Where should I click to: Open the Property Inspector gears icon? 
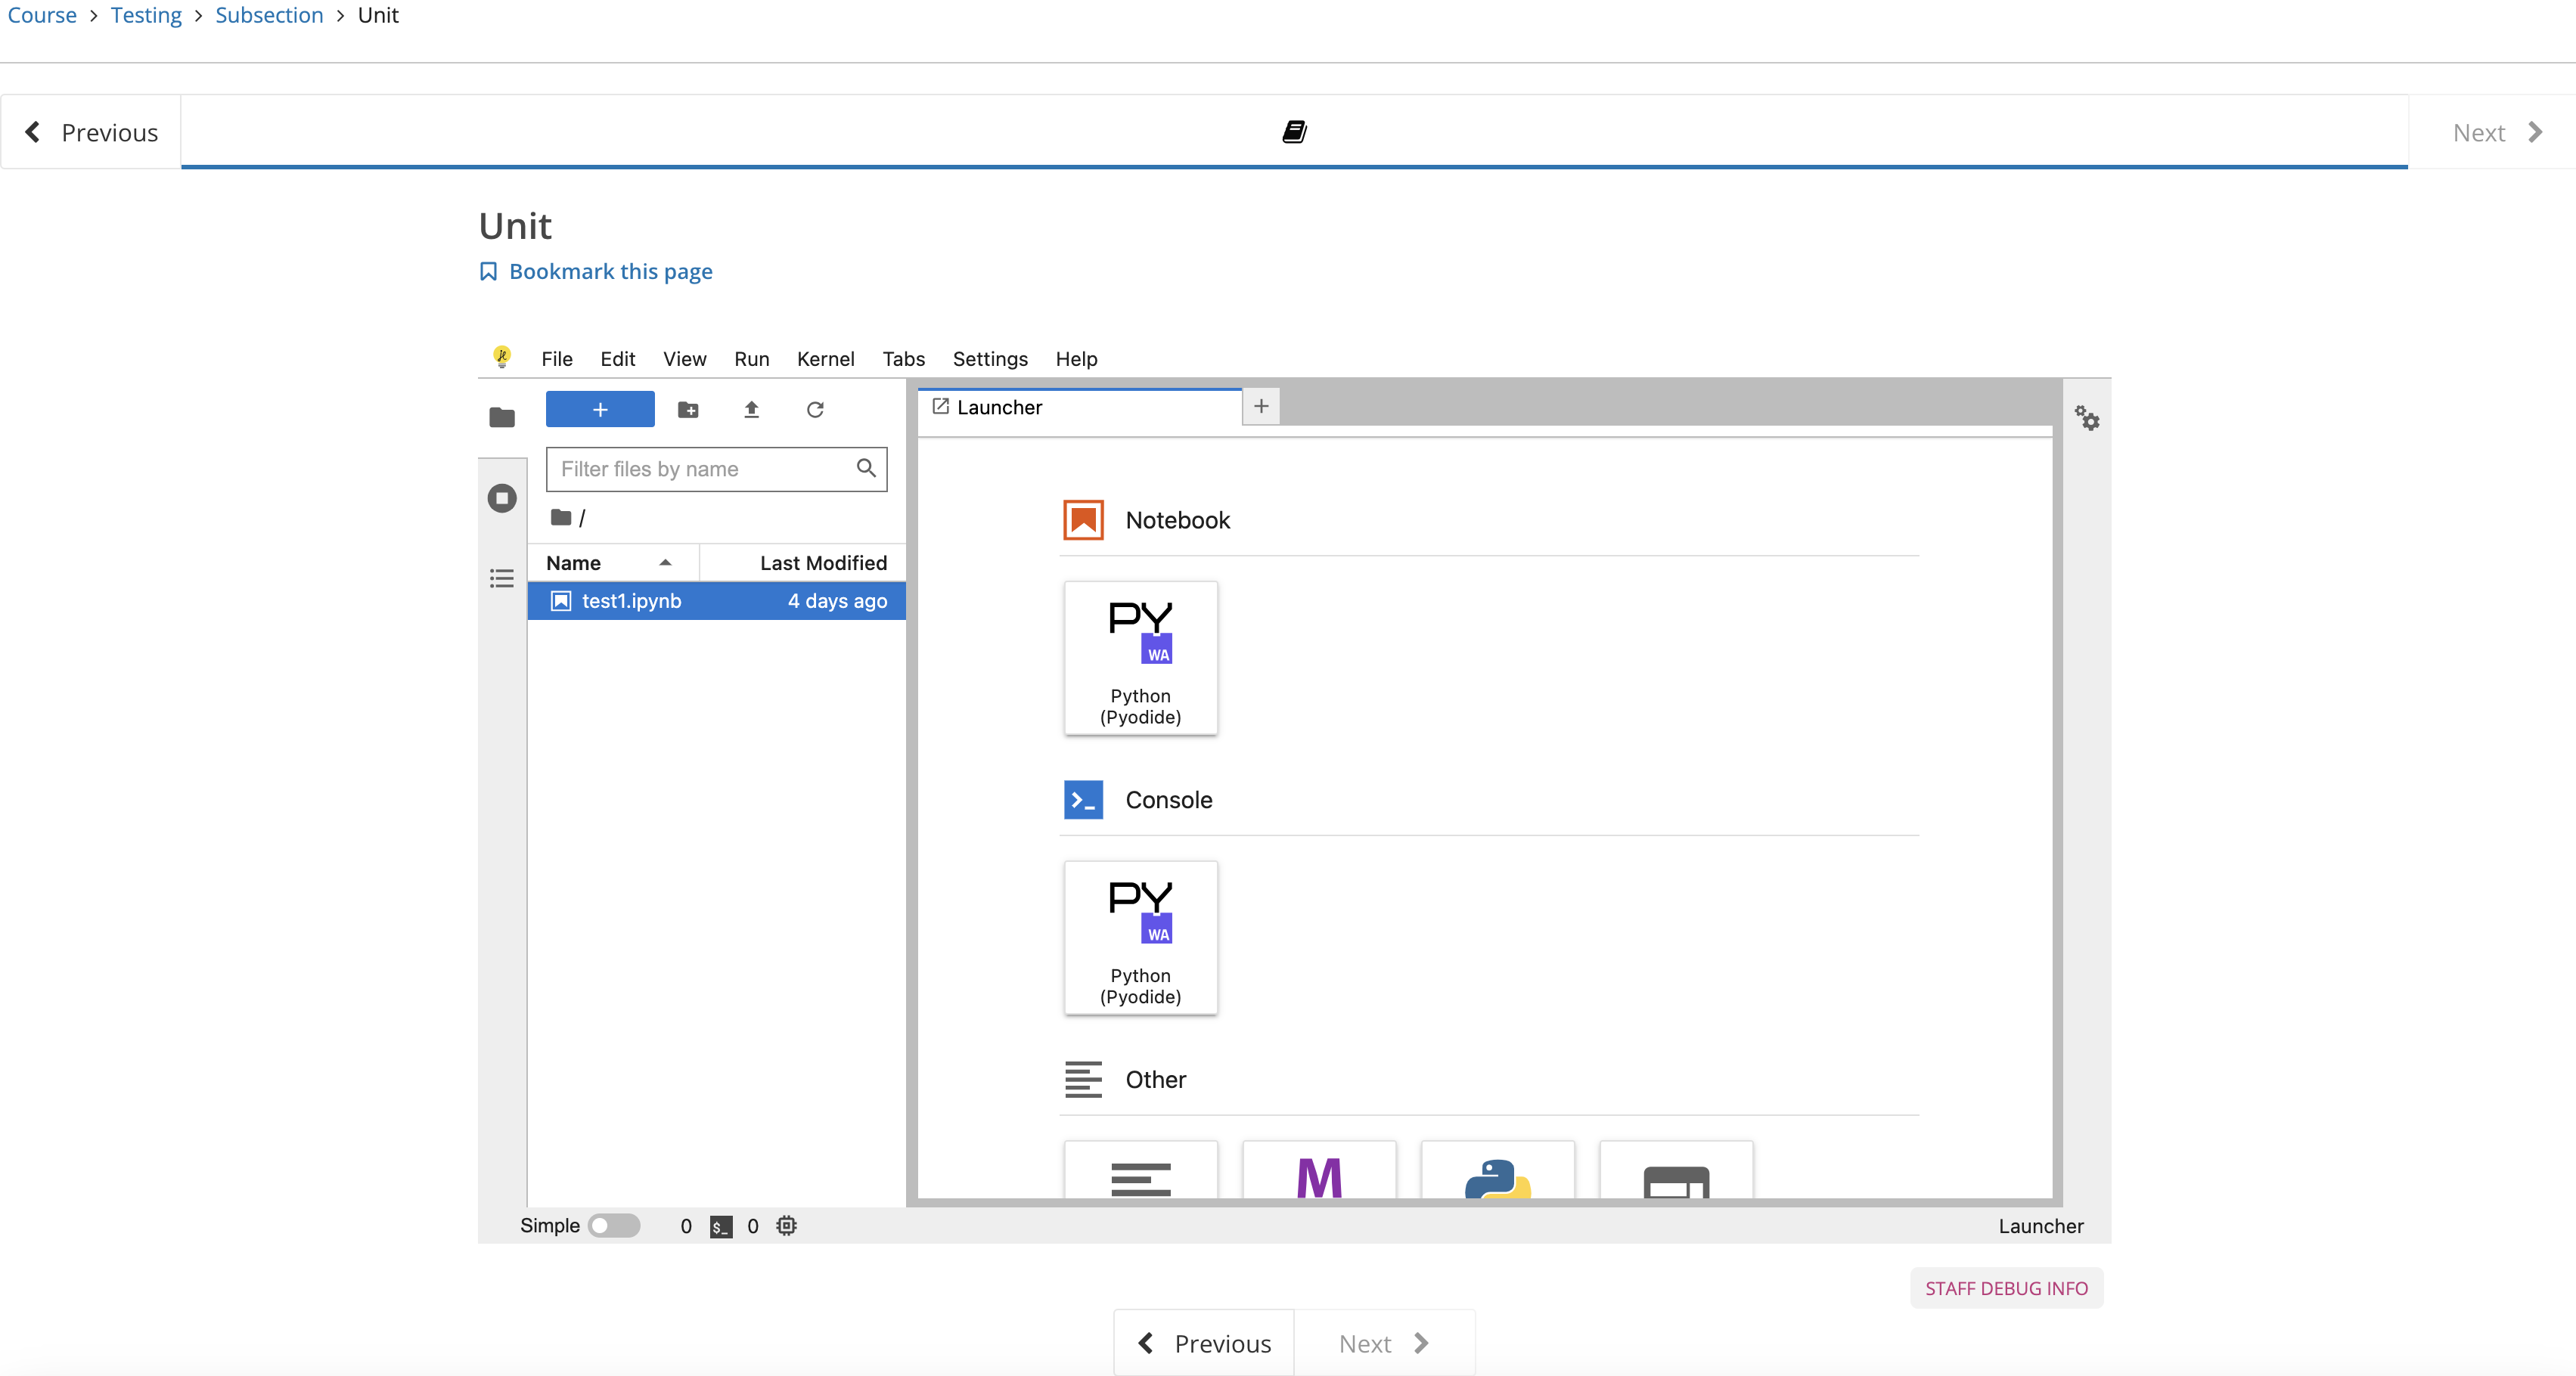point(2086,418)
